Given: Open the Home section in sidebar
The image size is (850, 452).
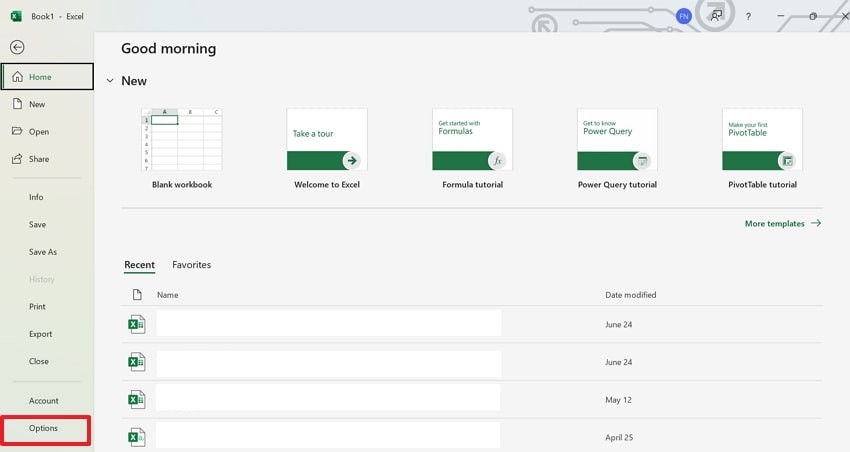Looking at the screenshot, I should click(47, 76).
